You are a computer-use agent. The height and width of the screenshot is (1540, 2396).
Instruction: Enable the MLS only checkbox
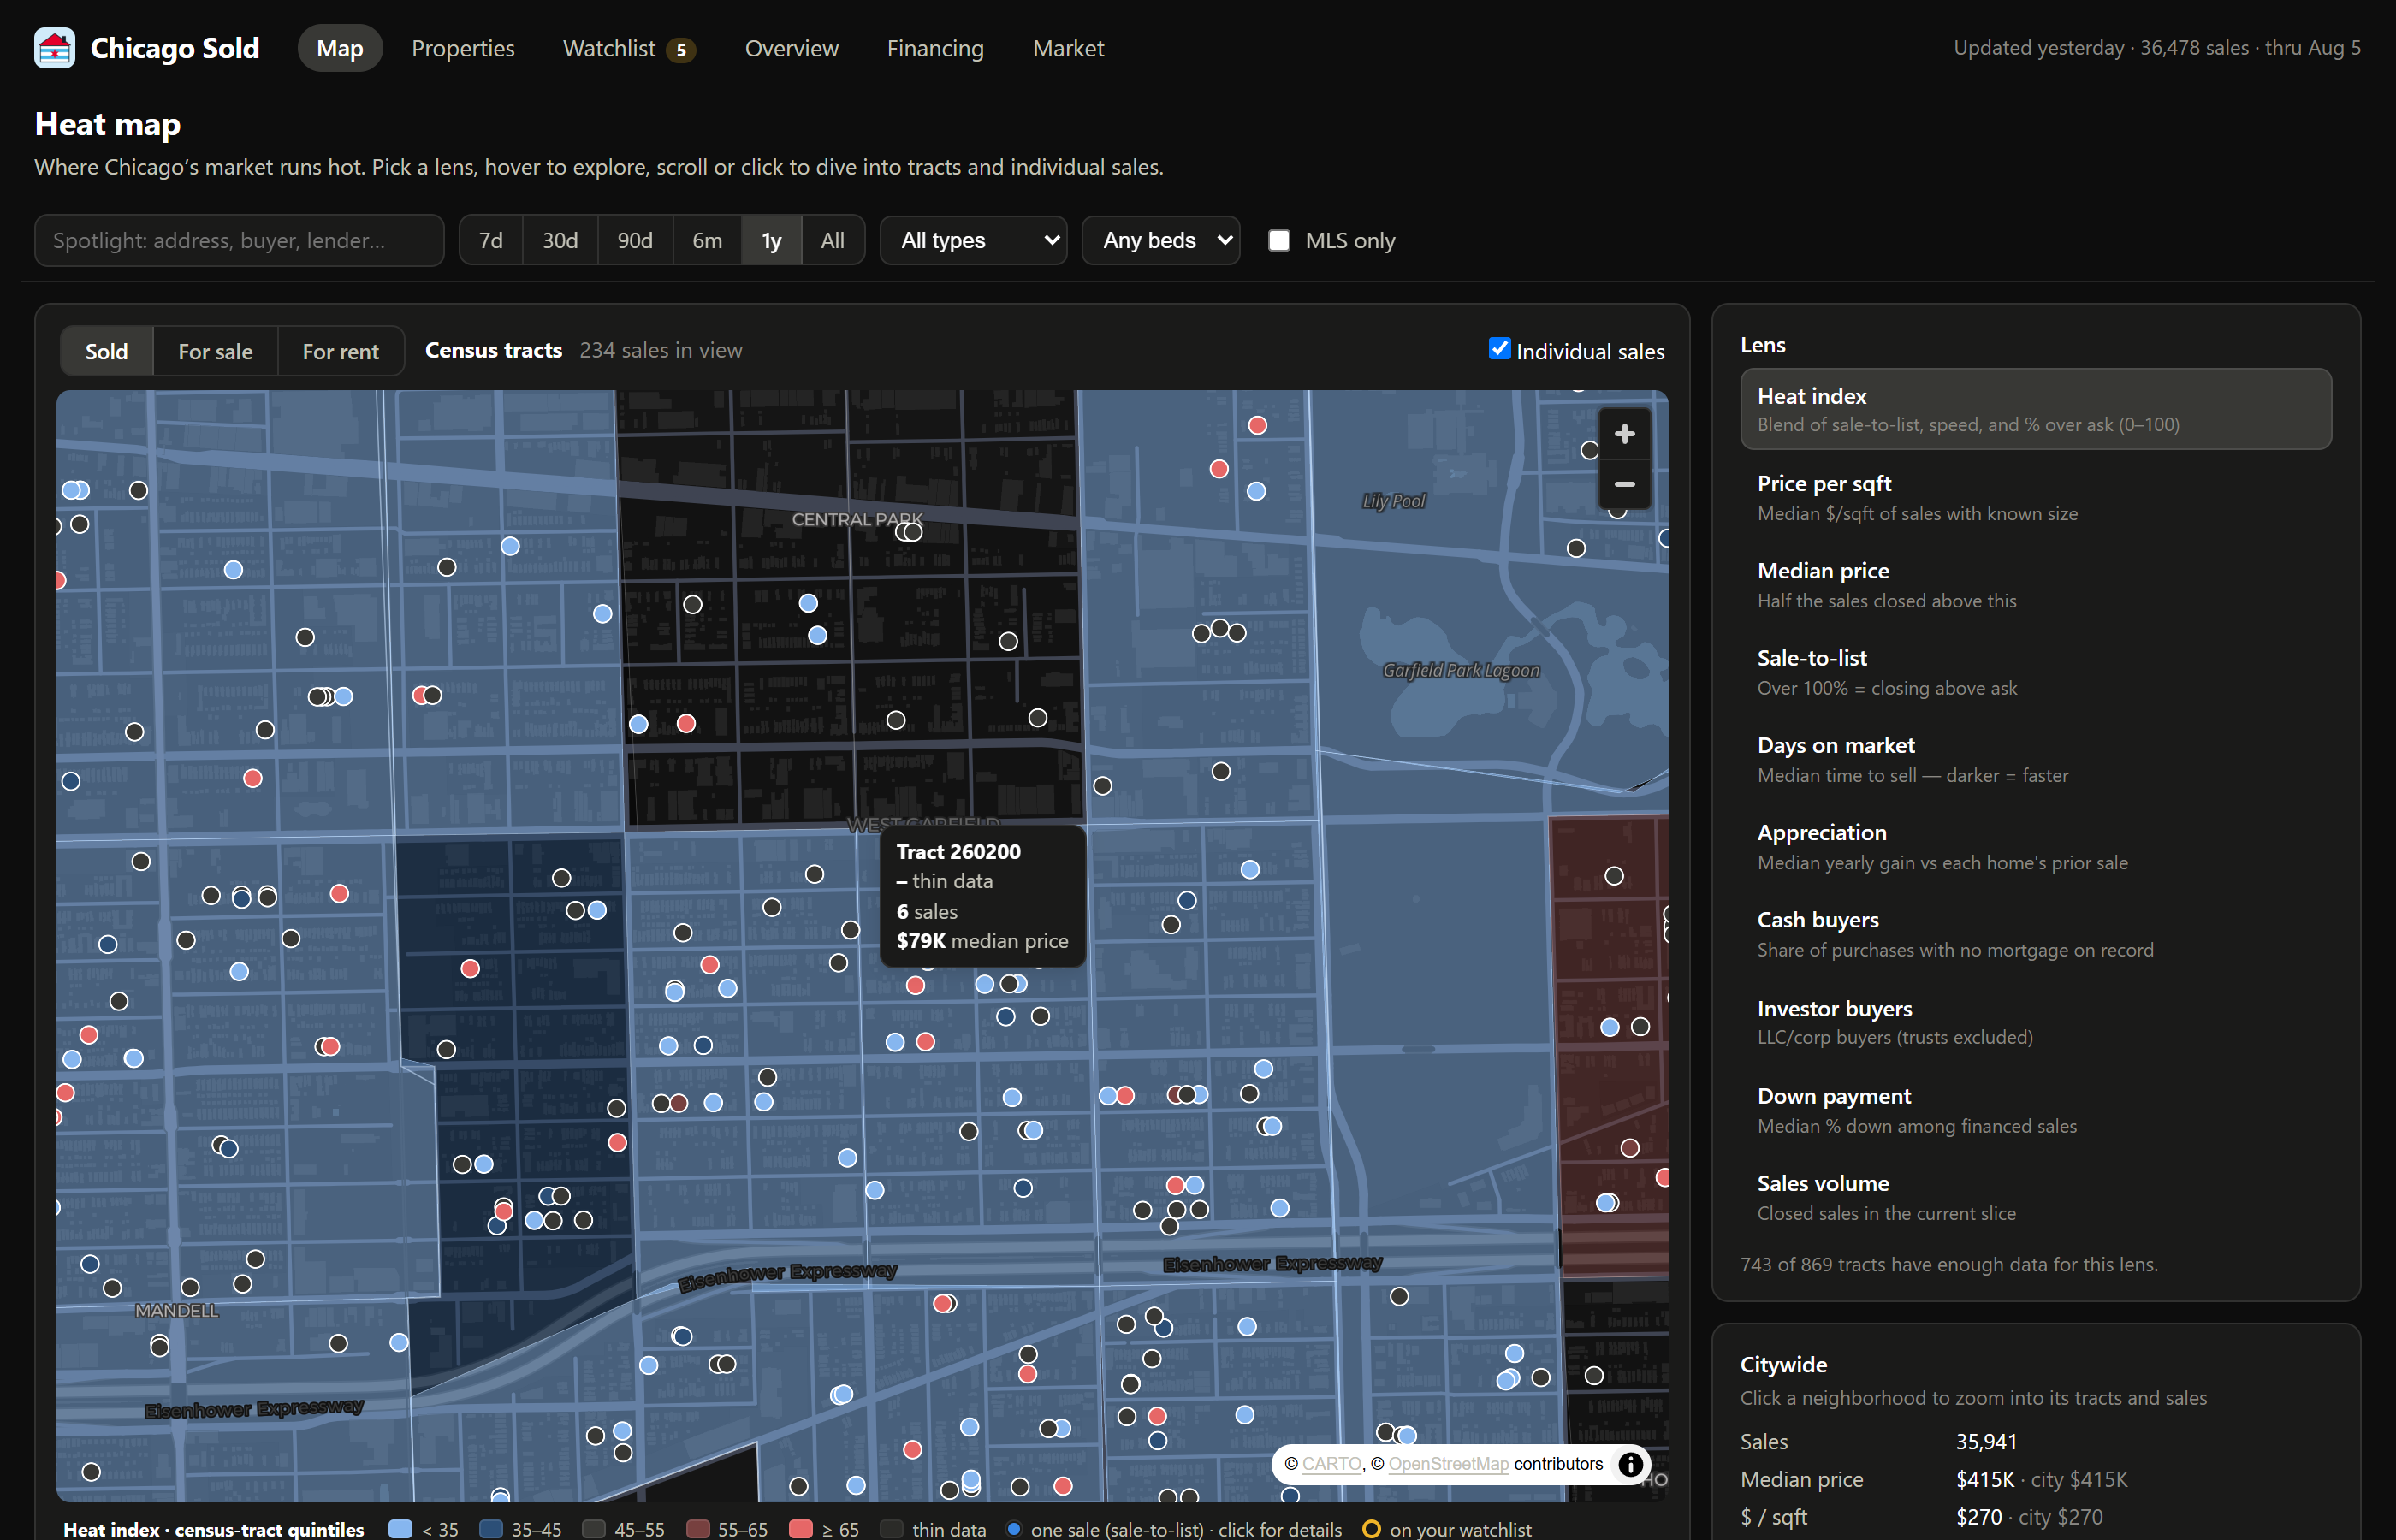click(x=1279, y=240)
